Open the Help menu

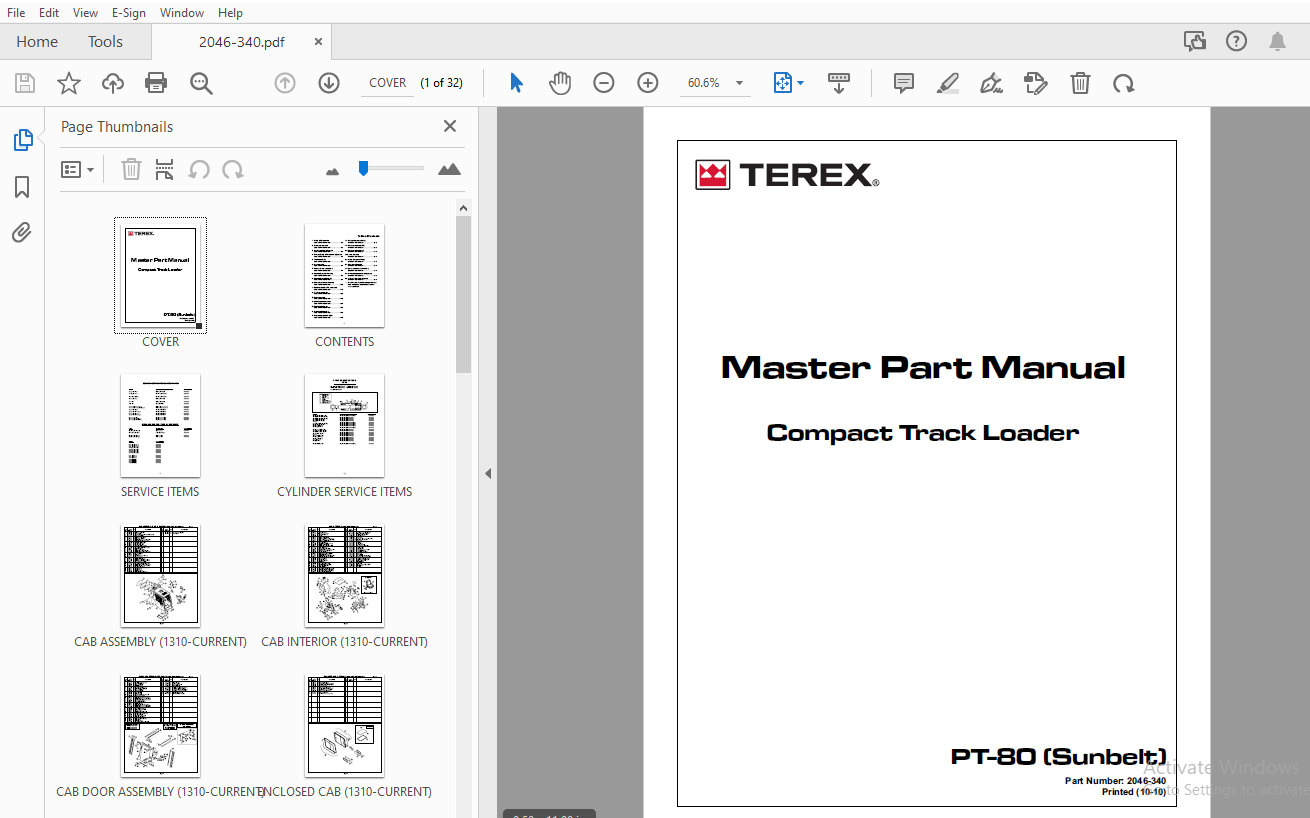(230, 13)
